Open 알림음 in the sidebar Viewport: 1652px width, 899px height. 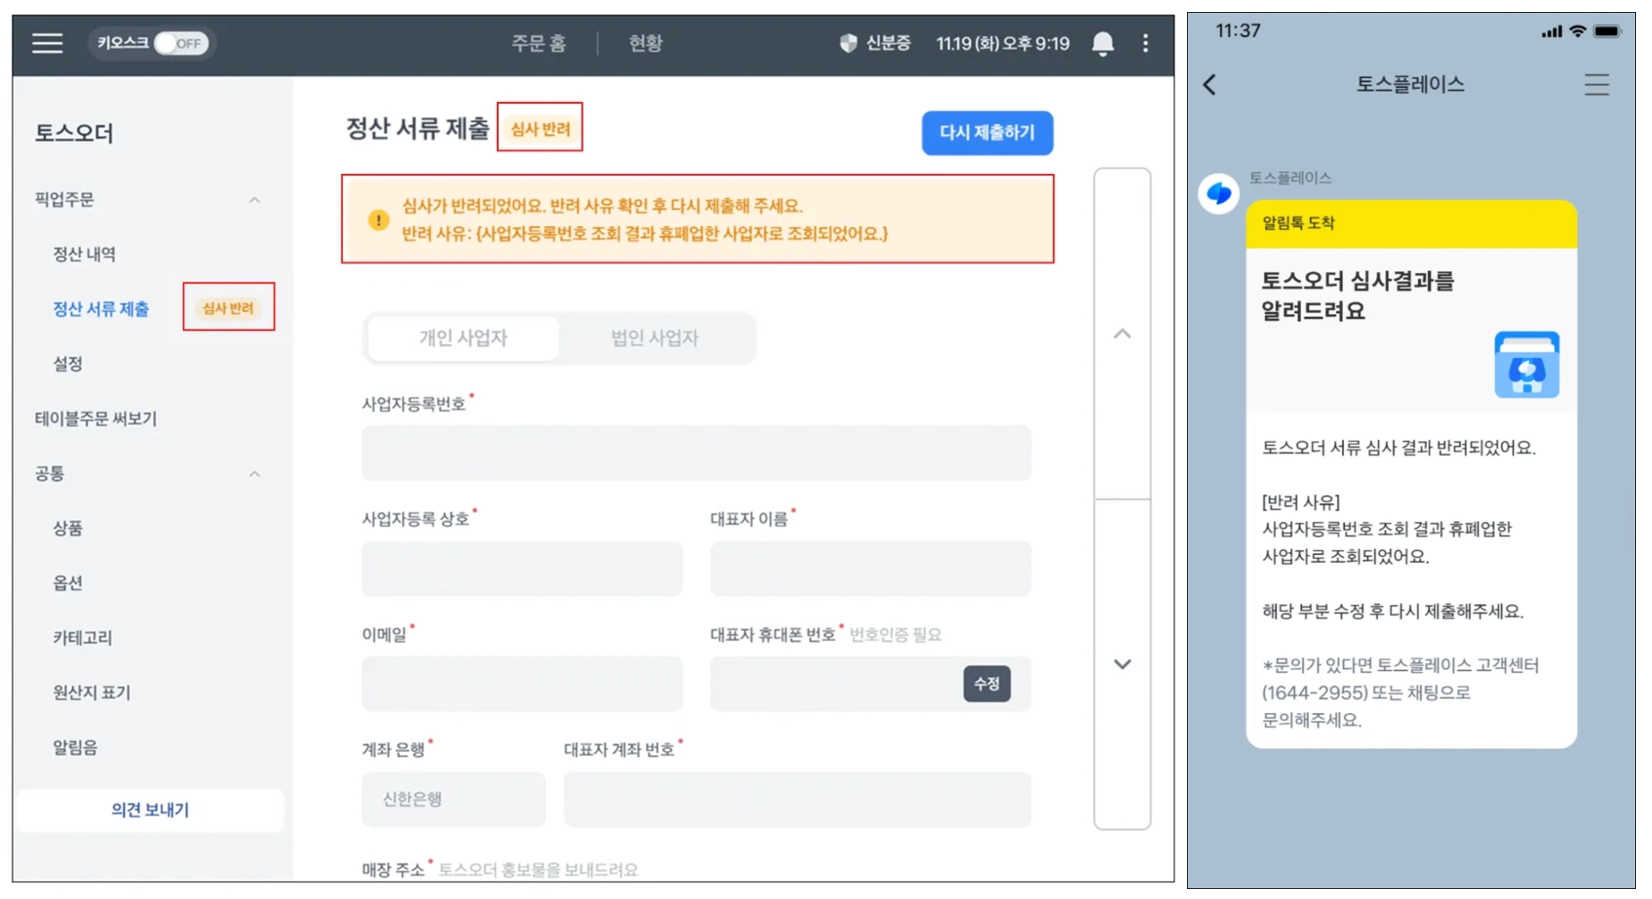[x=75, y=747]
